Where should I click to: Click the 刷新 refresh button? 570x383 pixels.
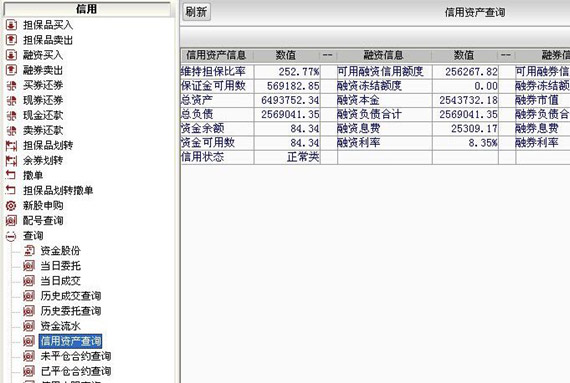[196, 12]
